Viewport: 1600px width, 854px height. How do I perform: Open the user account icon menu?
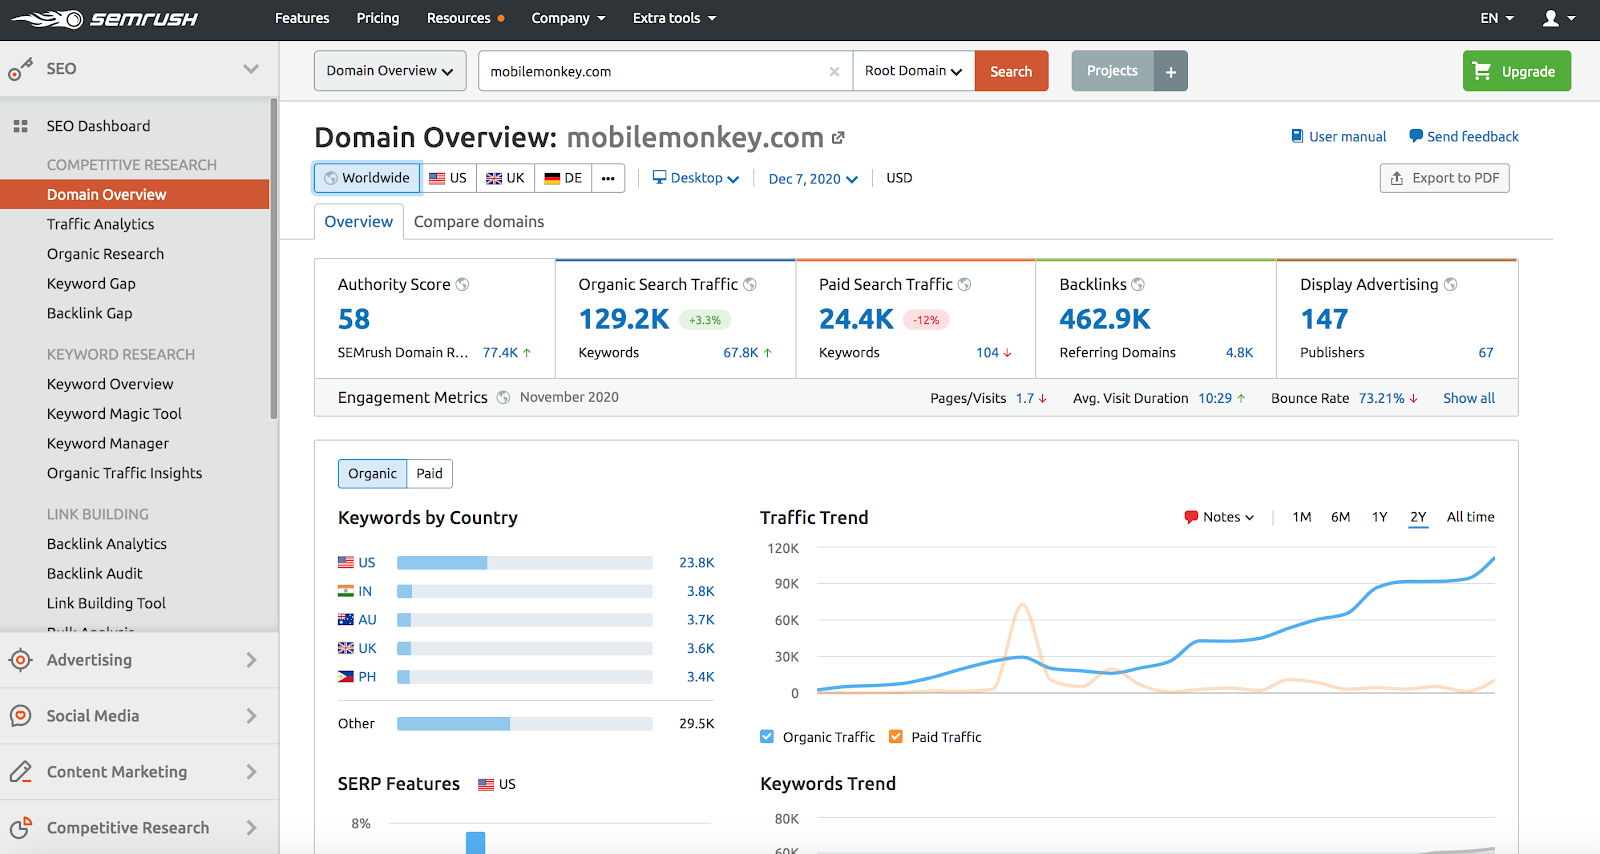tap(1558, 18)
